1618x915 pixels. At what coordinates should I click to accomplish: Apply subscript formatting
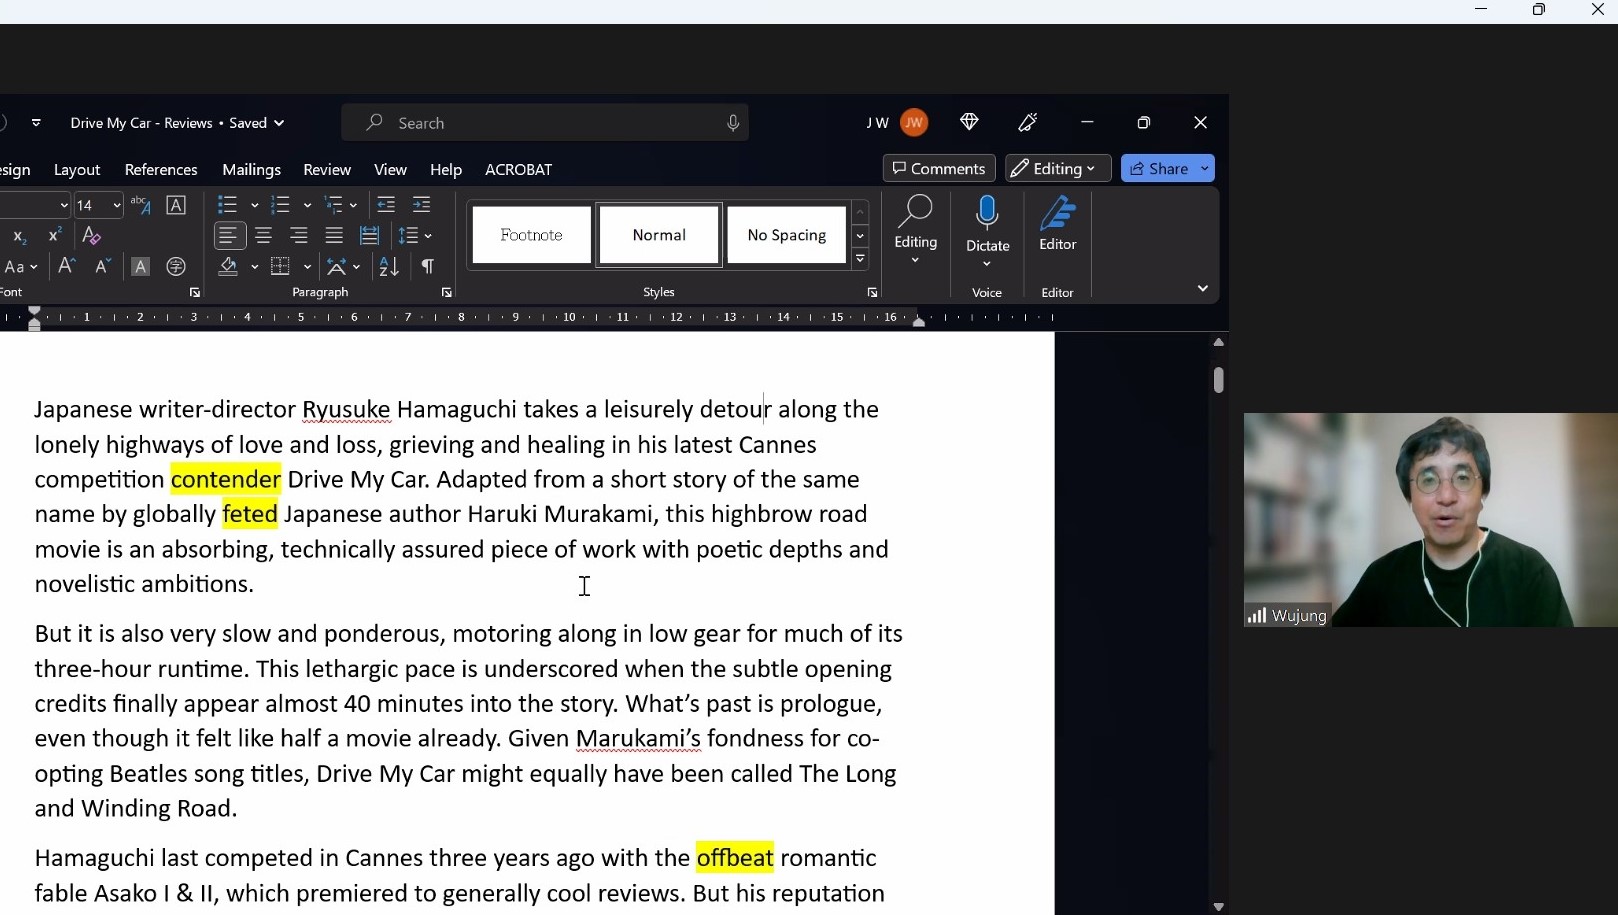(19, 236)
